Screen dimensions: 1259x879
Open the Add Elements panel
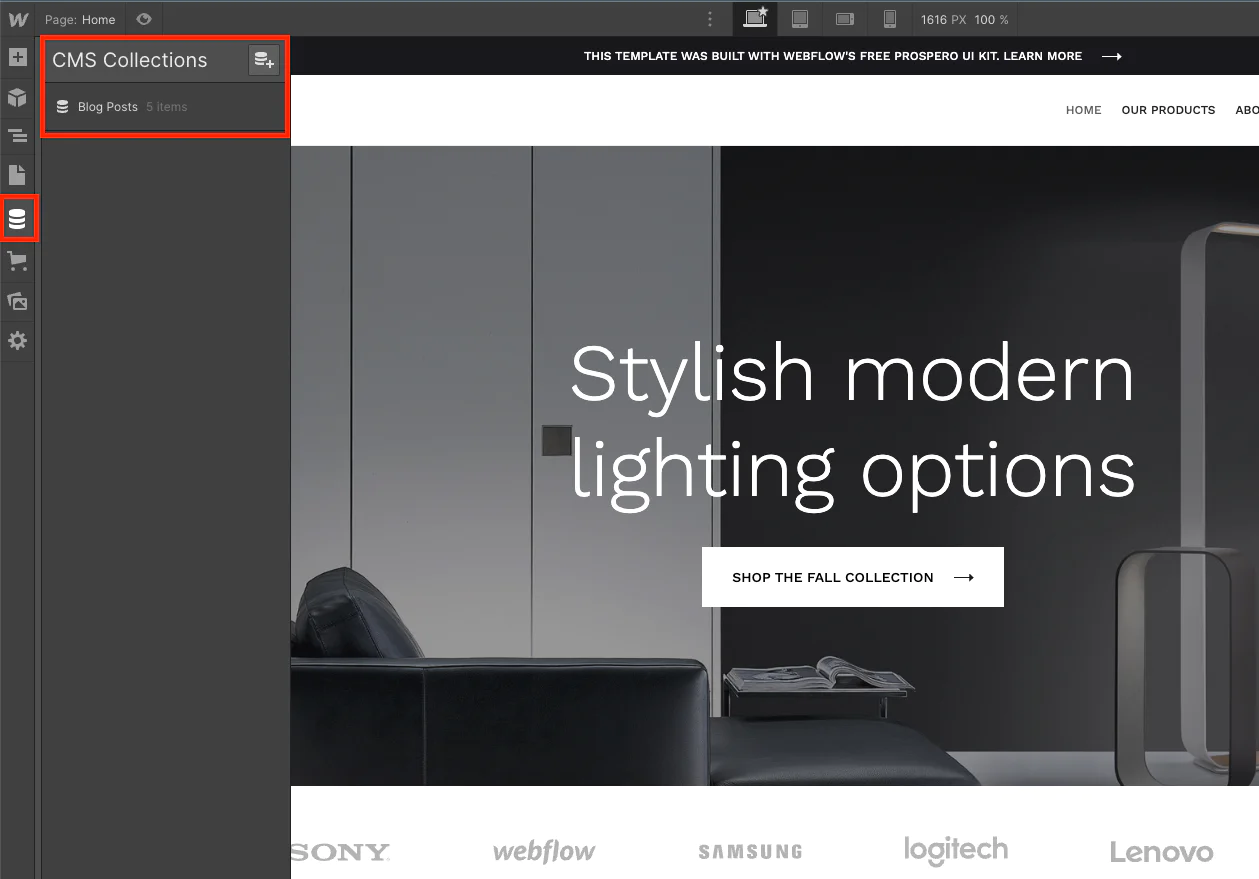(x=17, y=57)
